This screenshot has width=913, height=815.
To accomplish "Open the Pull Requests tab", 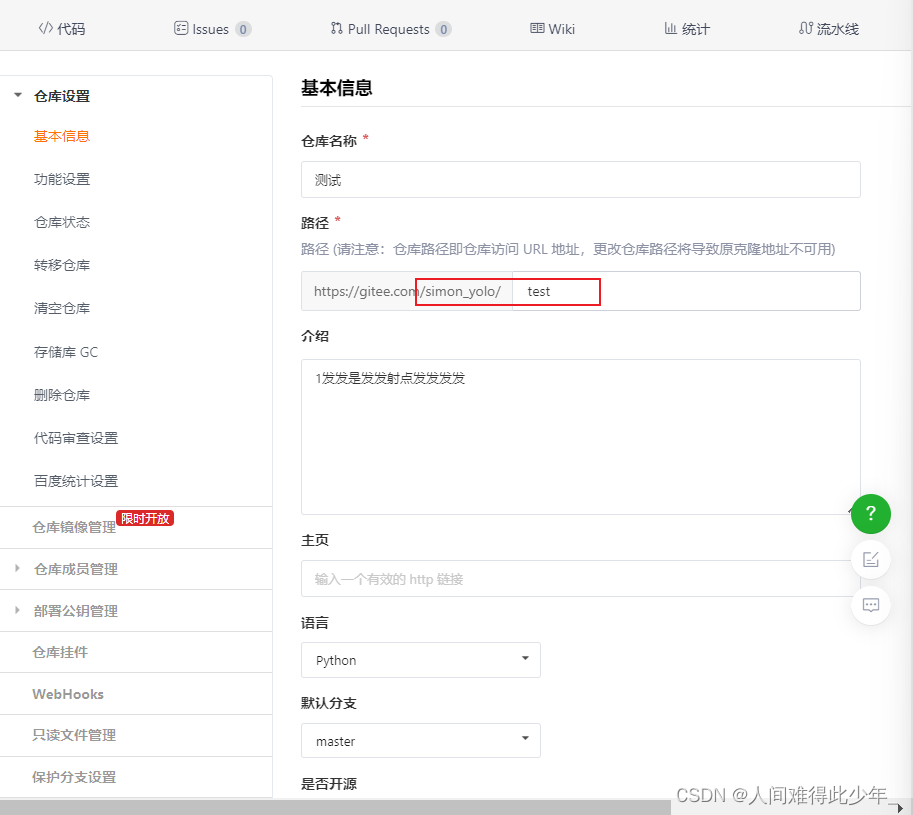I will click(390, 29).
